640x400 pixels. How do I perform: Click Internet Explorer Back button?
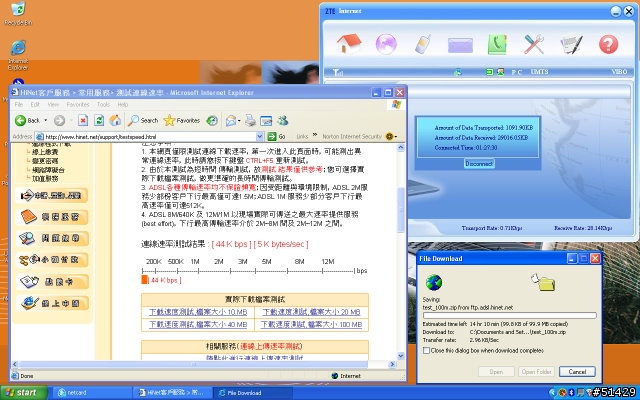click(x=27, y=120)
